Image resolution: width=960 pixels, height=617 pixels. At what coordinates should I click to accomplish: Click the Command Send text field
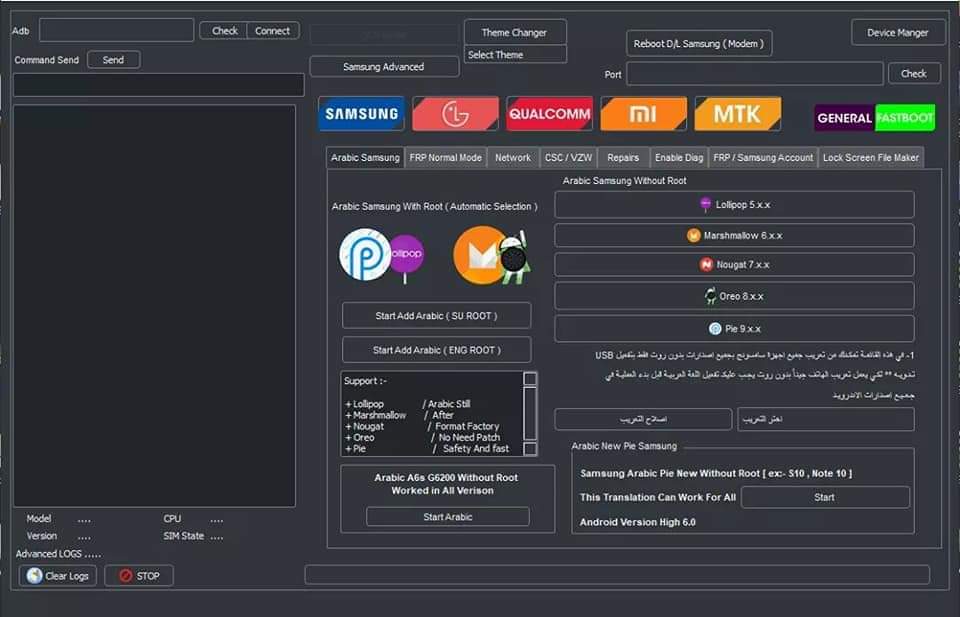pos(159,85)
